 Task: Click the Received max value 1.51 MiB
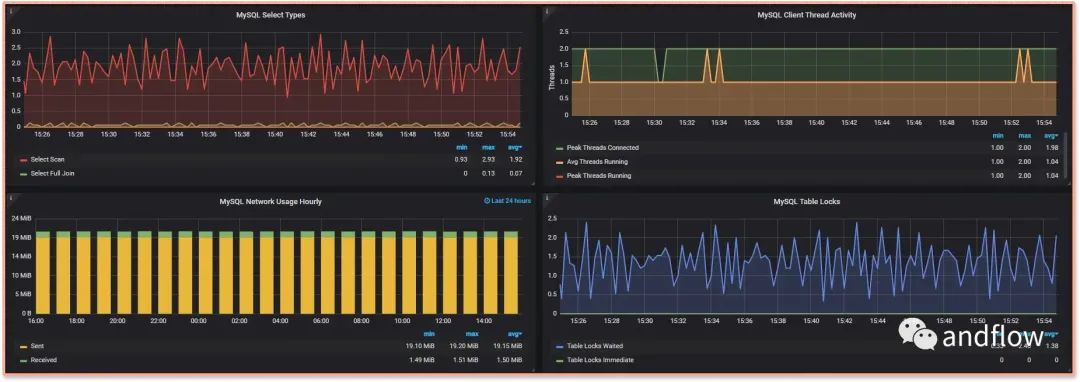coord(466,360)
